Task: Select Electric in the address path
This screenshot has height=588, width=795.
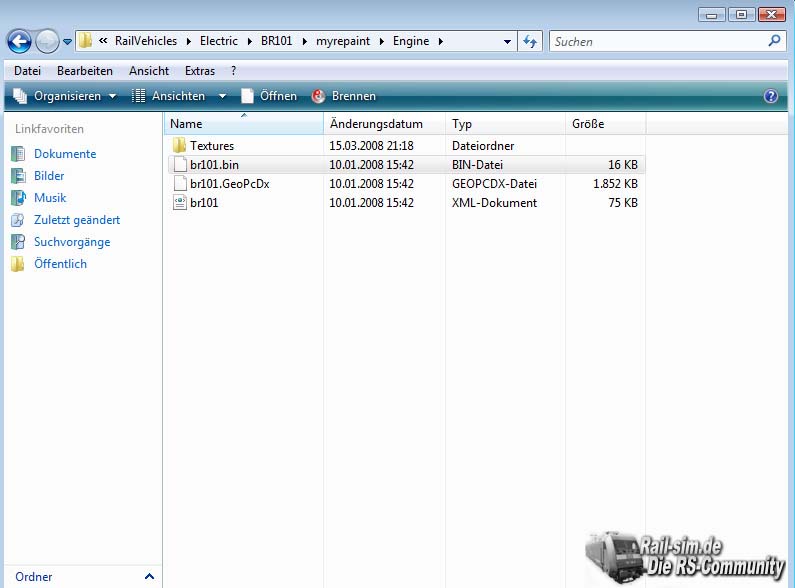Action: click(219, 41)
